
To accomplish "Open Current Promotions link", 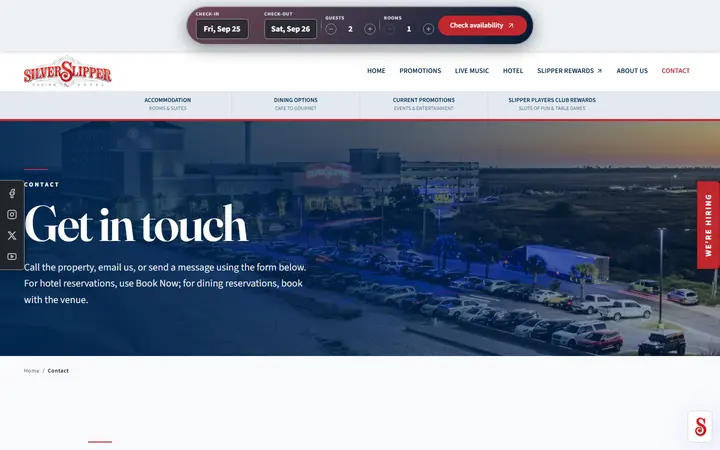I will point(423,104).
